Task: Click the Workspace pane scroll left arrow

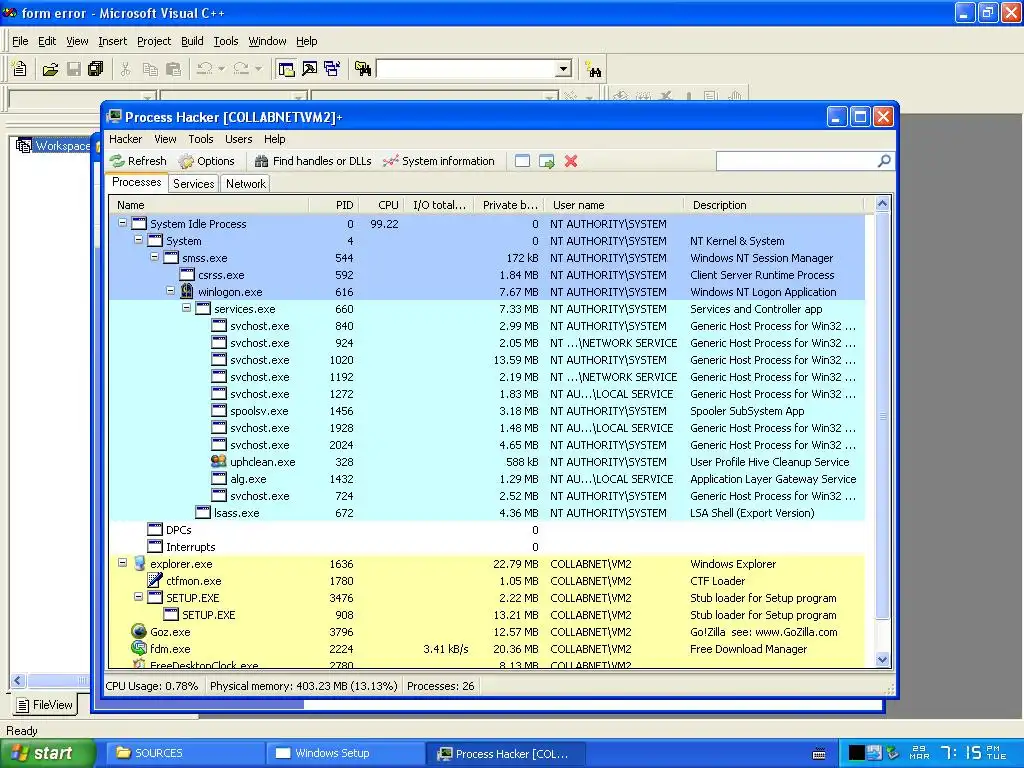Action: point(18,680)
